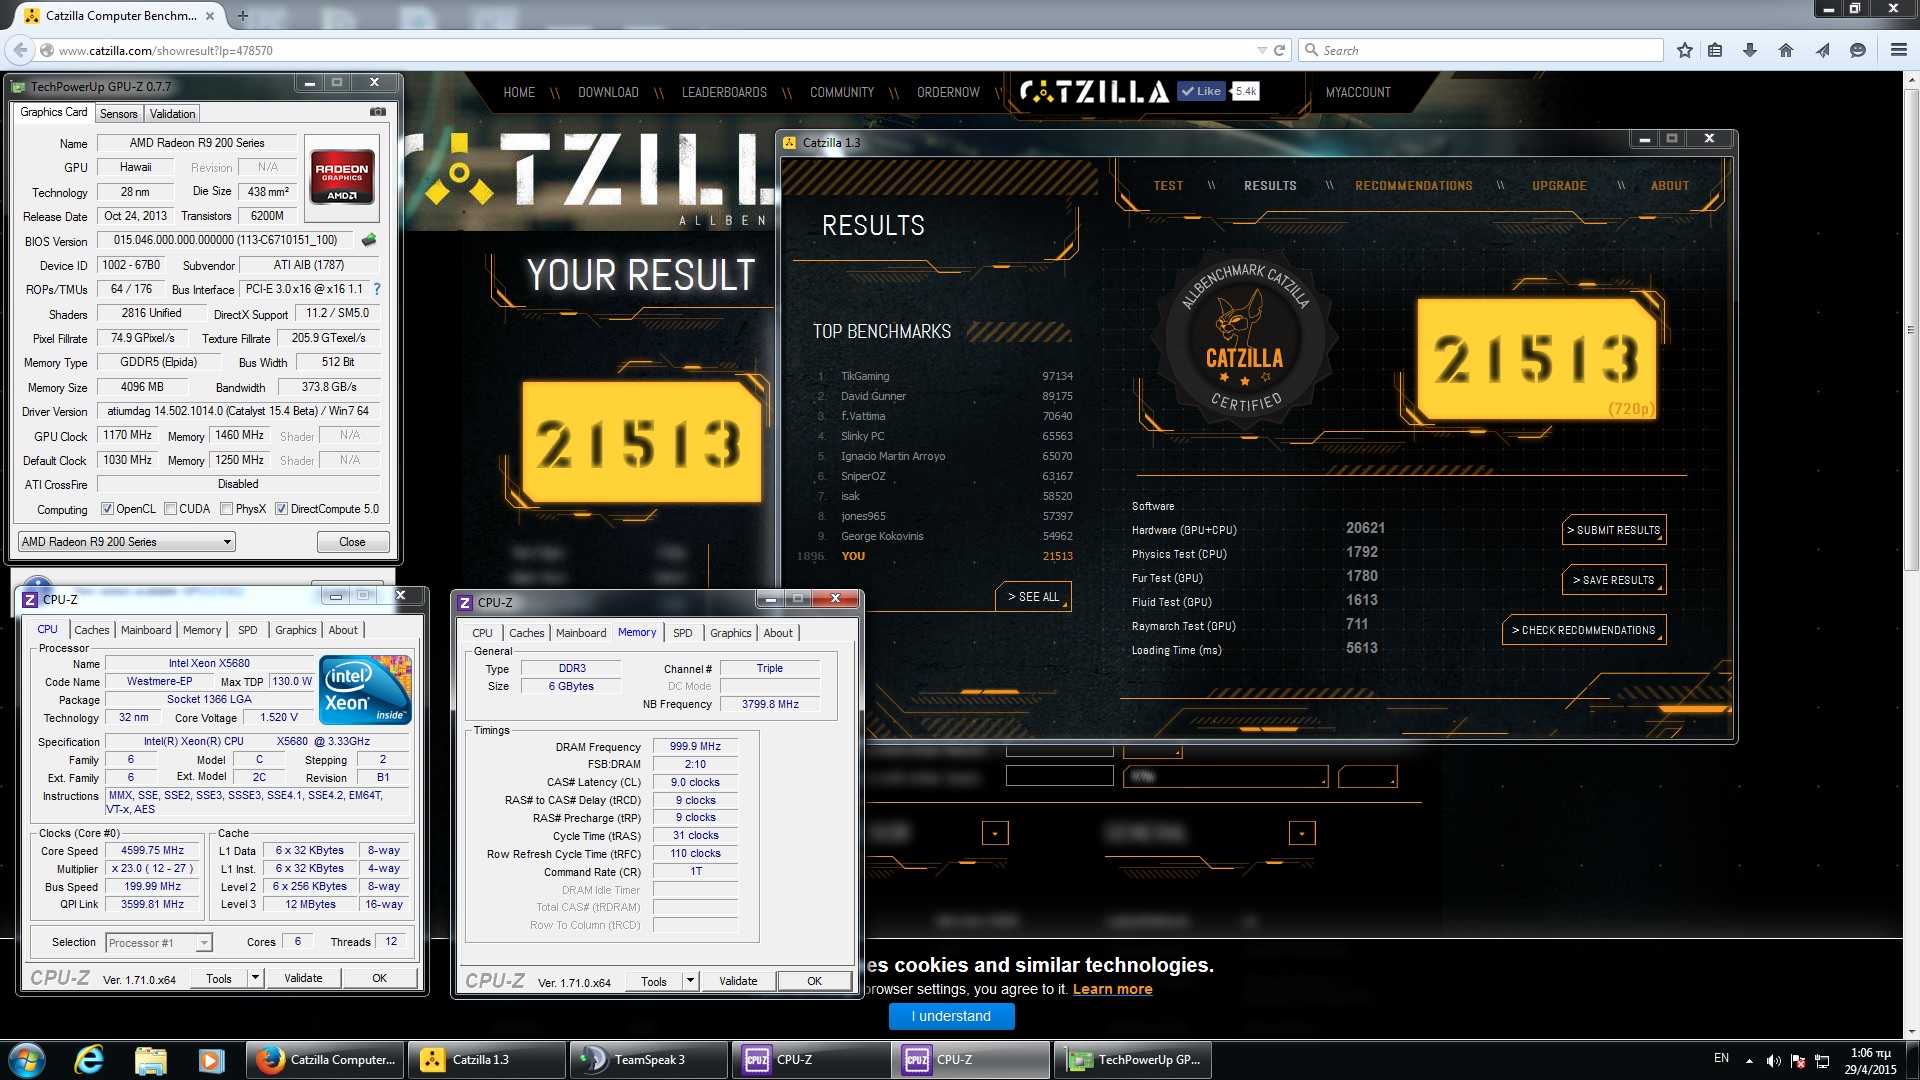Click the bookmark star icon in the browser toolbar

[x=1685, y=50]
